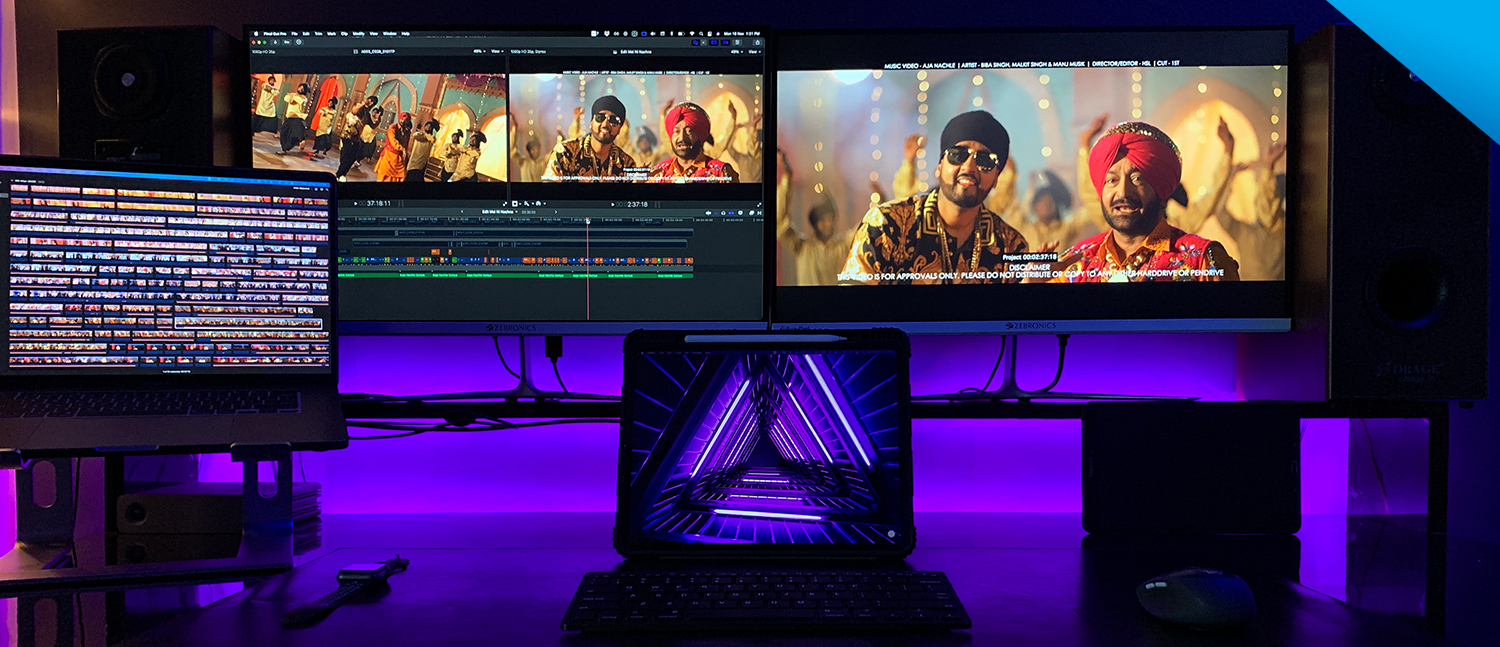Open the left viewer View options dropdown
Screen dimensions: 1500x647
tap(497, 52)
